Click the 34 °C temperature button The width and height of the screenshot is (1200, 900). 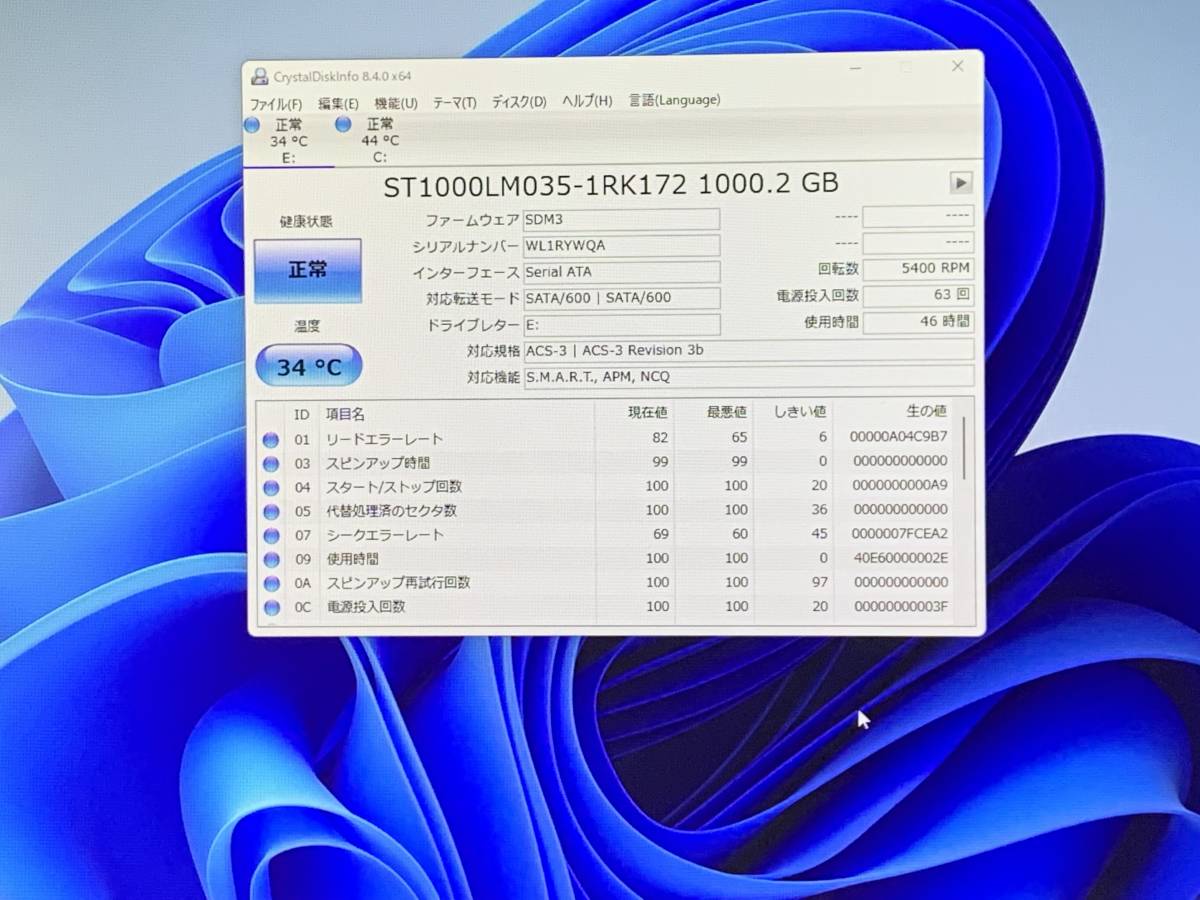click(309, 367)
